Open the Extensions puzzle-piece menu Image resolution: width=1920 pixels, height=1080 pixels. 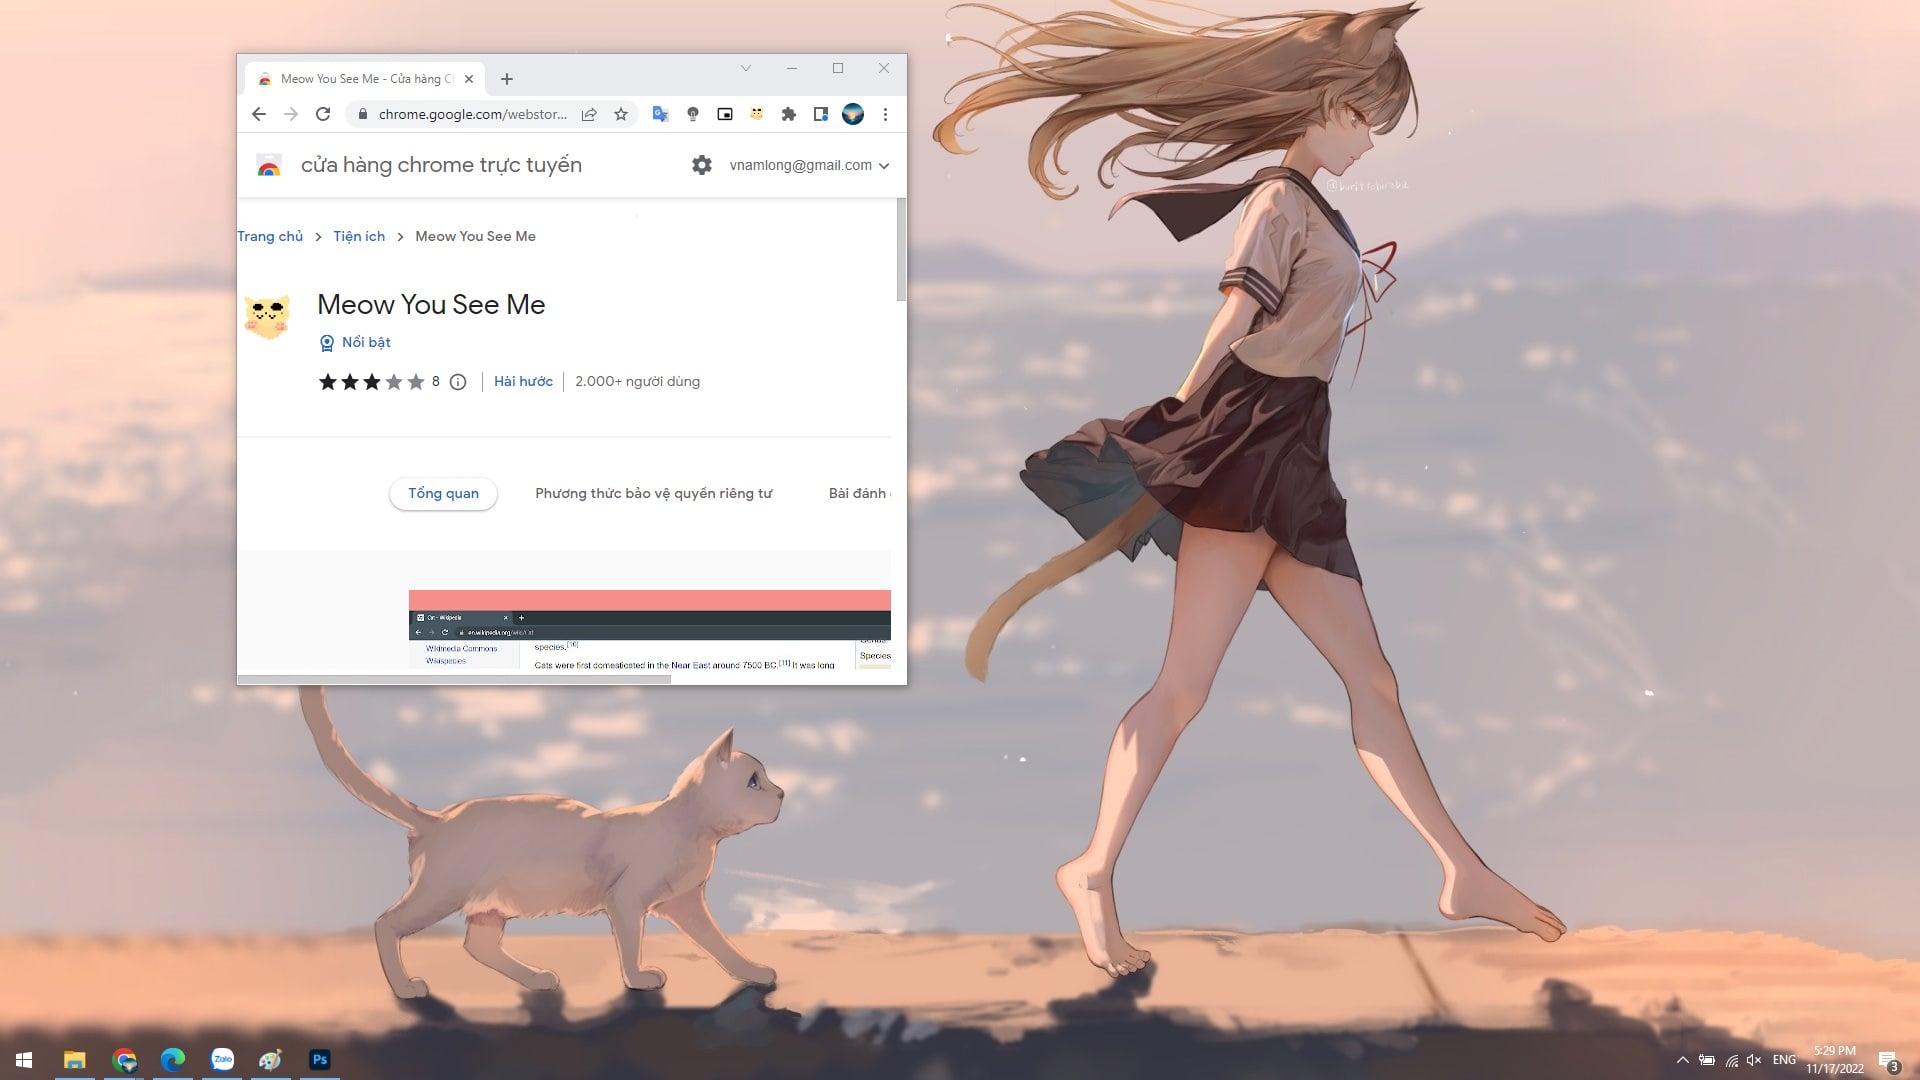click(x=788, y=114)
